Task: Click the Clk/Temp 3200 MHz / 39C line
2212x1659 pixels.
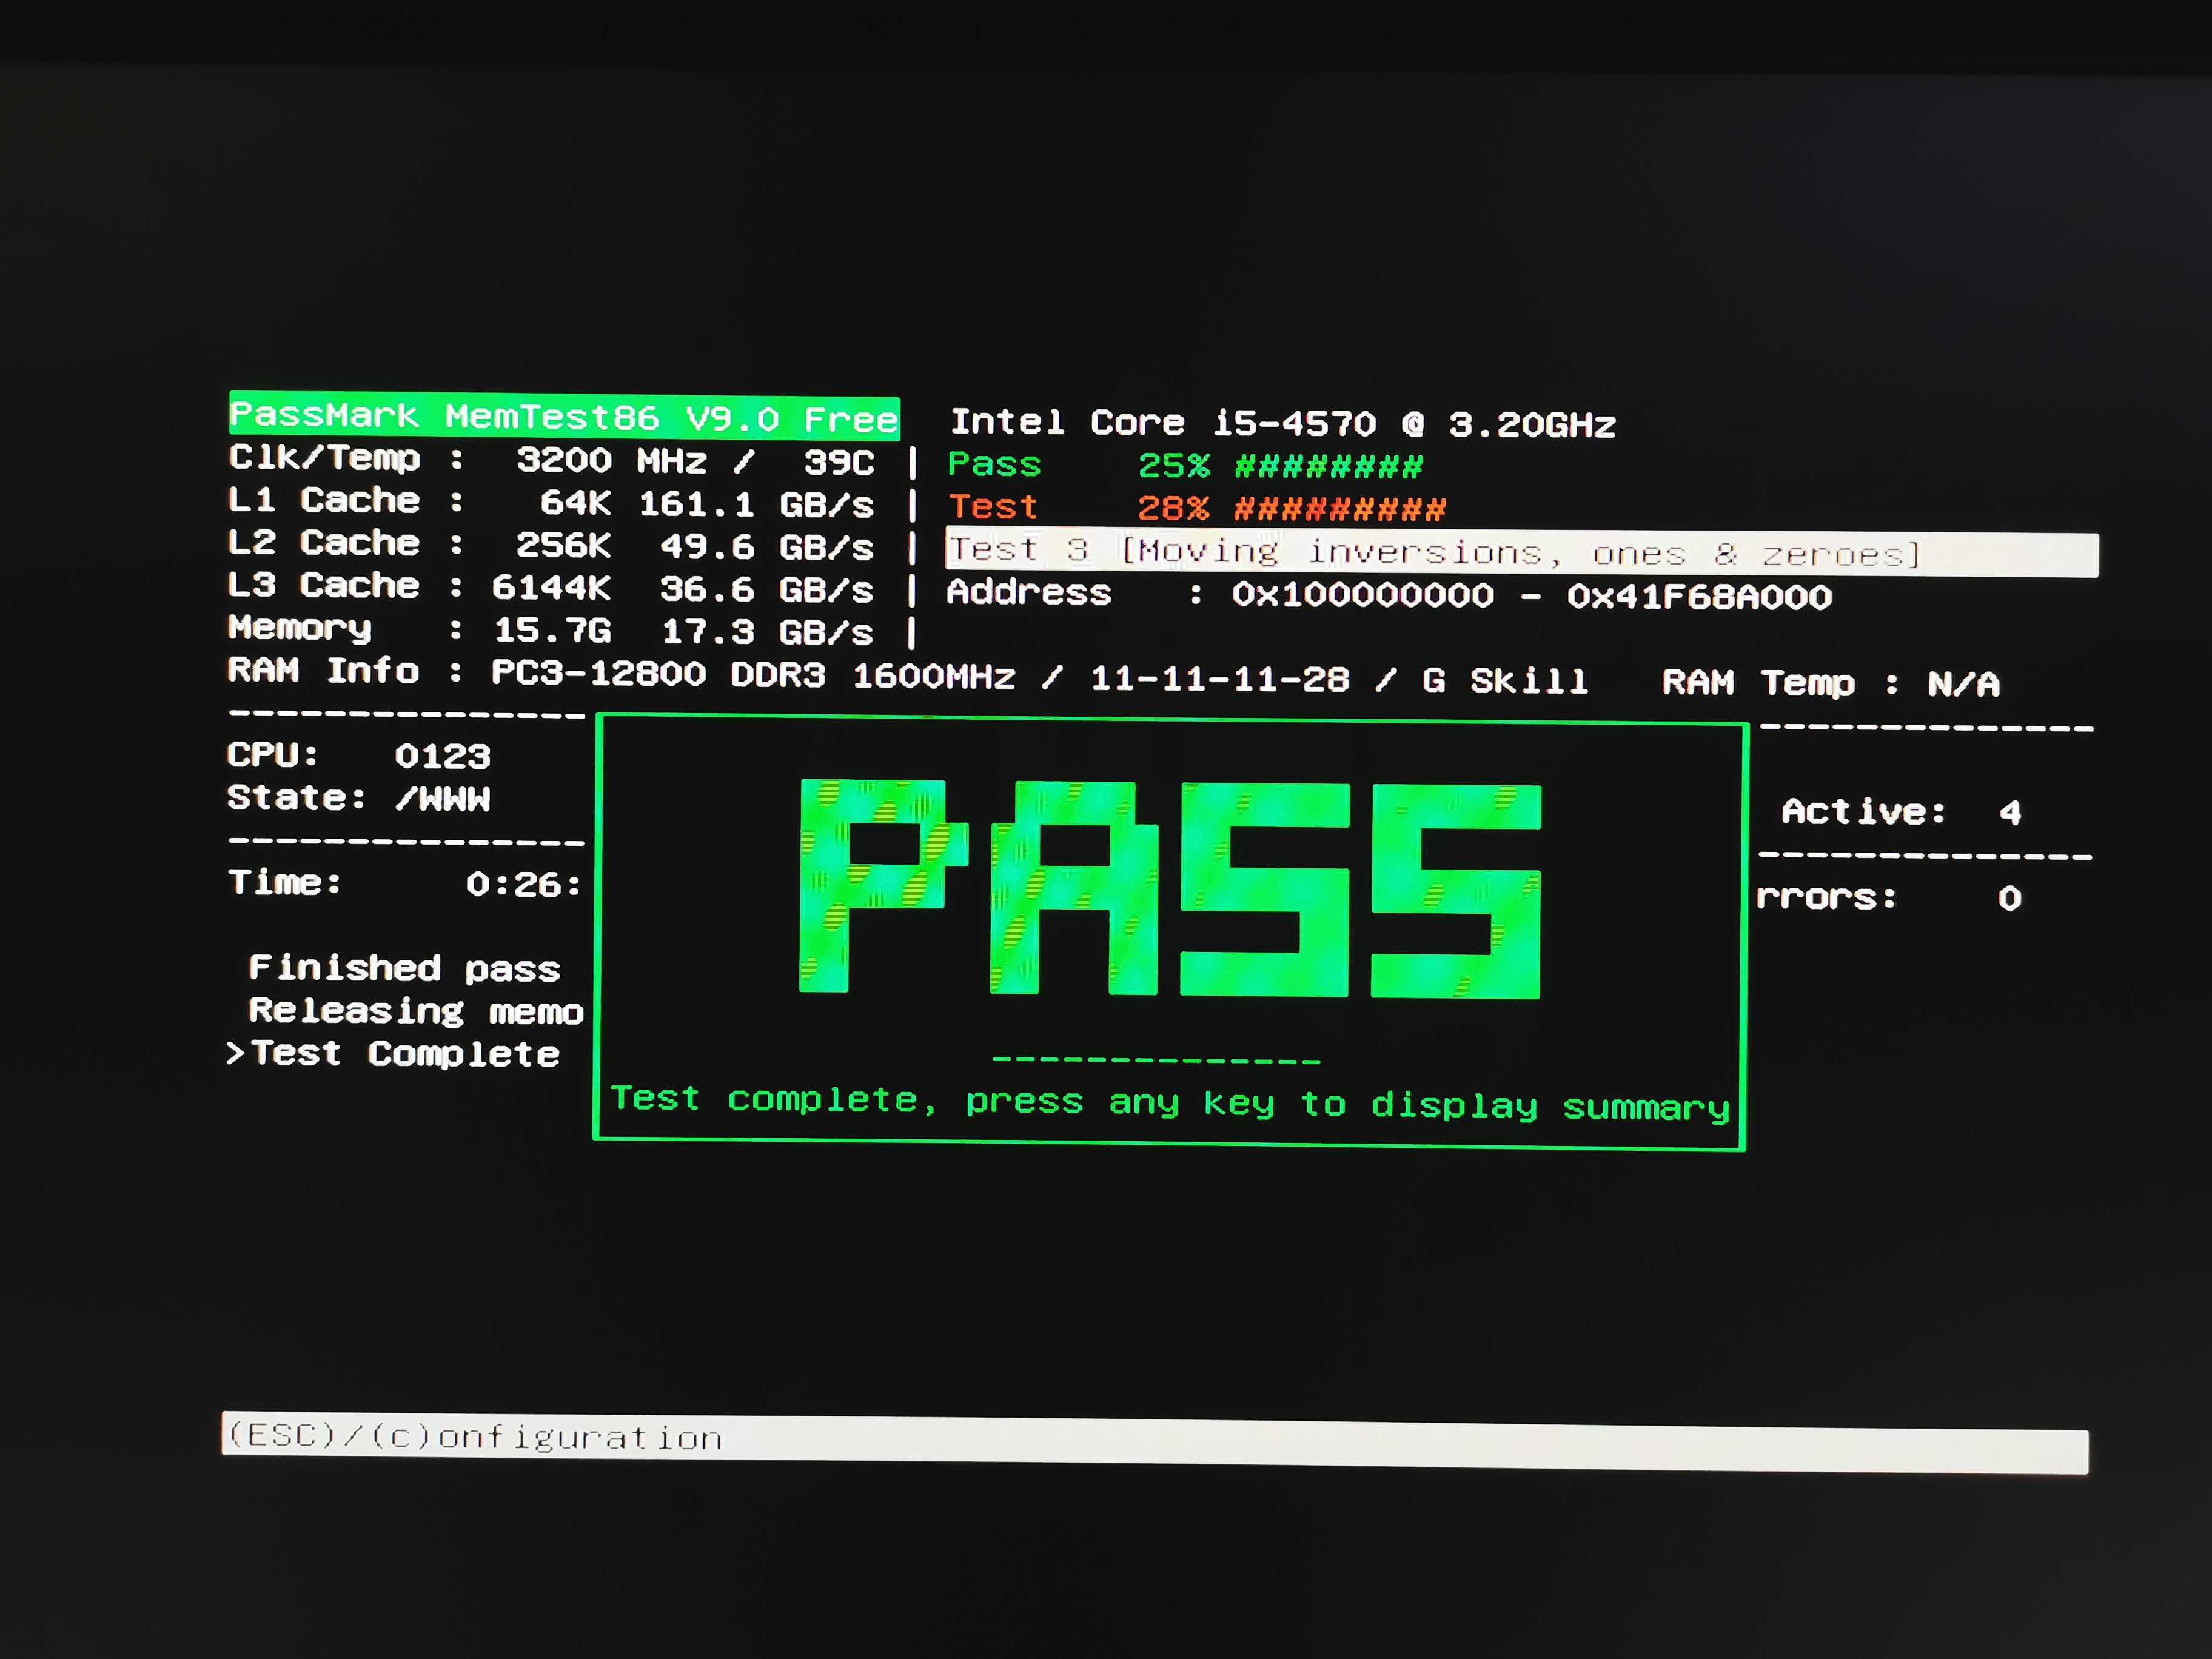Action: point(552,460)
